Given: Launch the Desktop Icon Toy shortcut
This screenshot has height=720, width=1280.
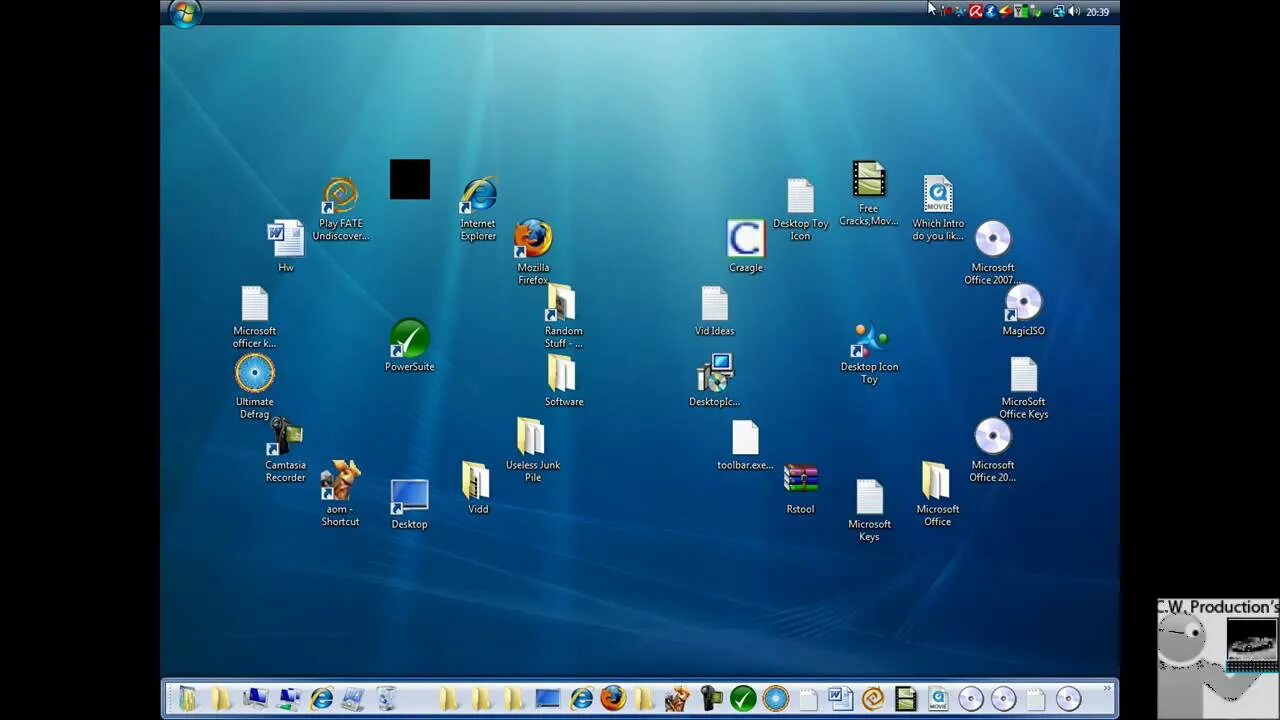Looking at the screenshot, I should (869, 353).
